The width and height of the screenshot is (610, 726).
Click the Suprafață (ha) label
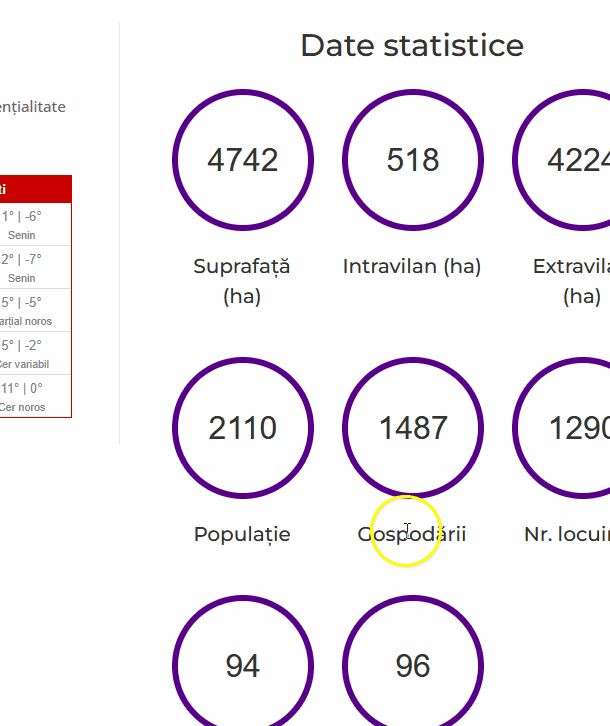(x=242, y=281)
